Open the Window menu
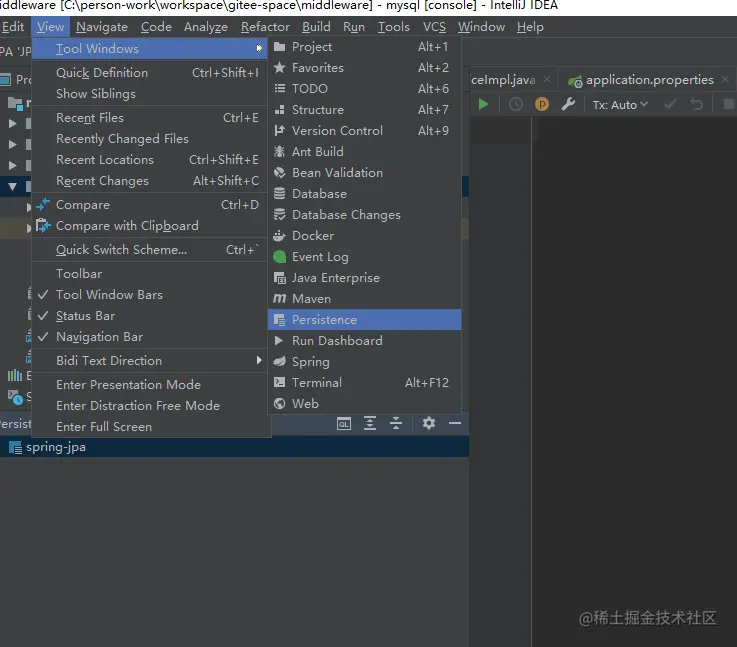737x647 pixels. pyautogui.click(x=481, y=27)
